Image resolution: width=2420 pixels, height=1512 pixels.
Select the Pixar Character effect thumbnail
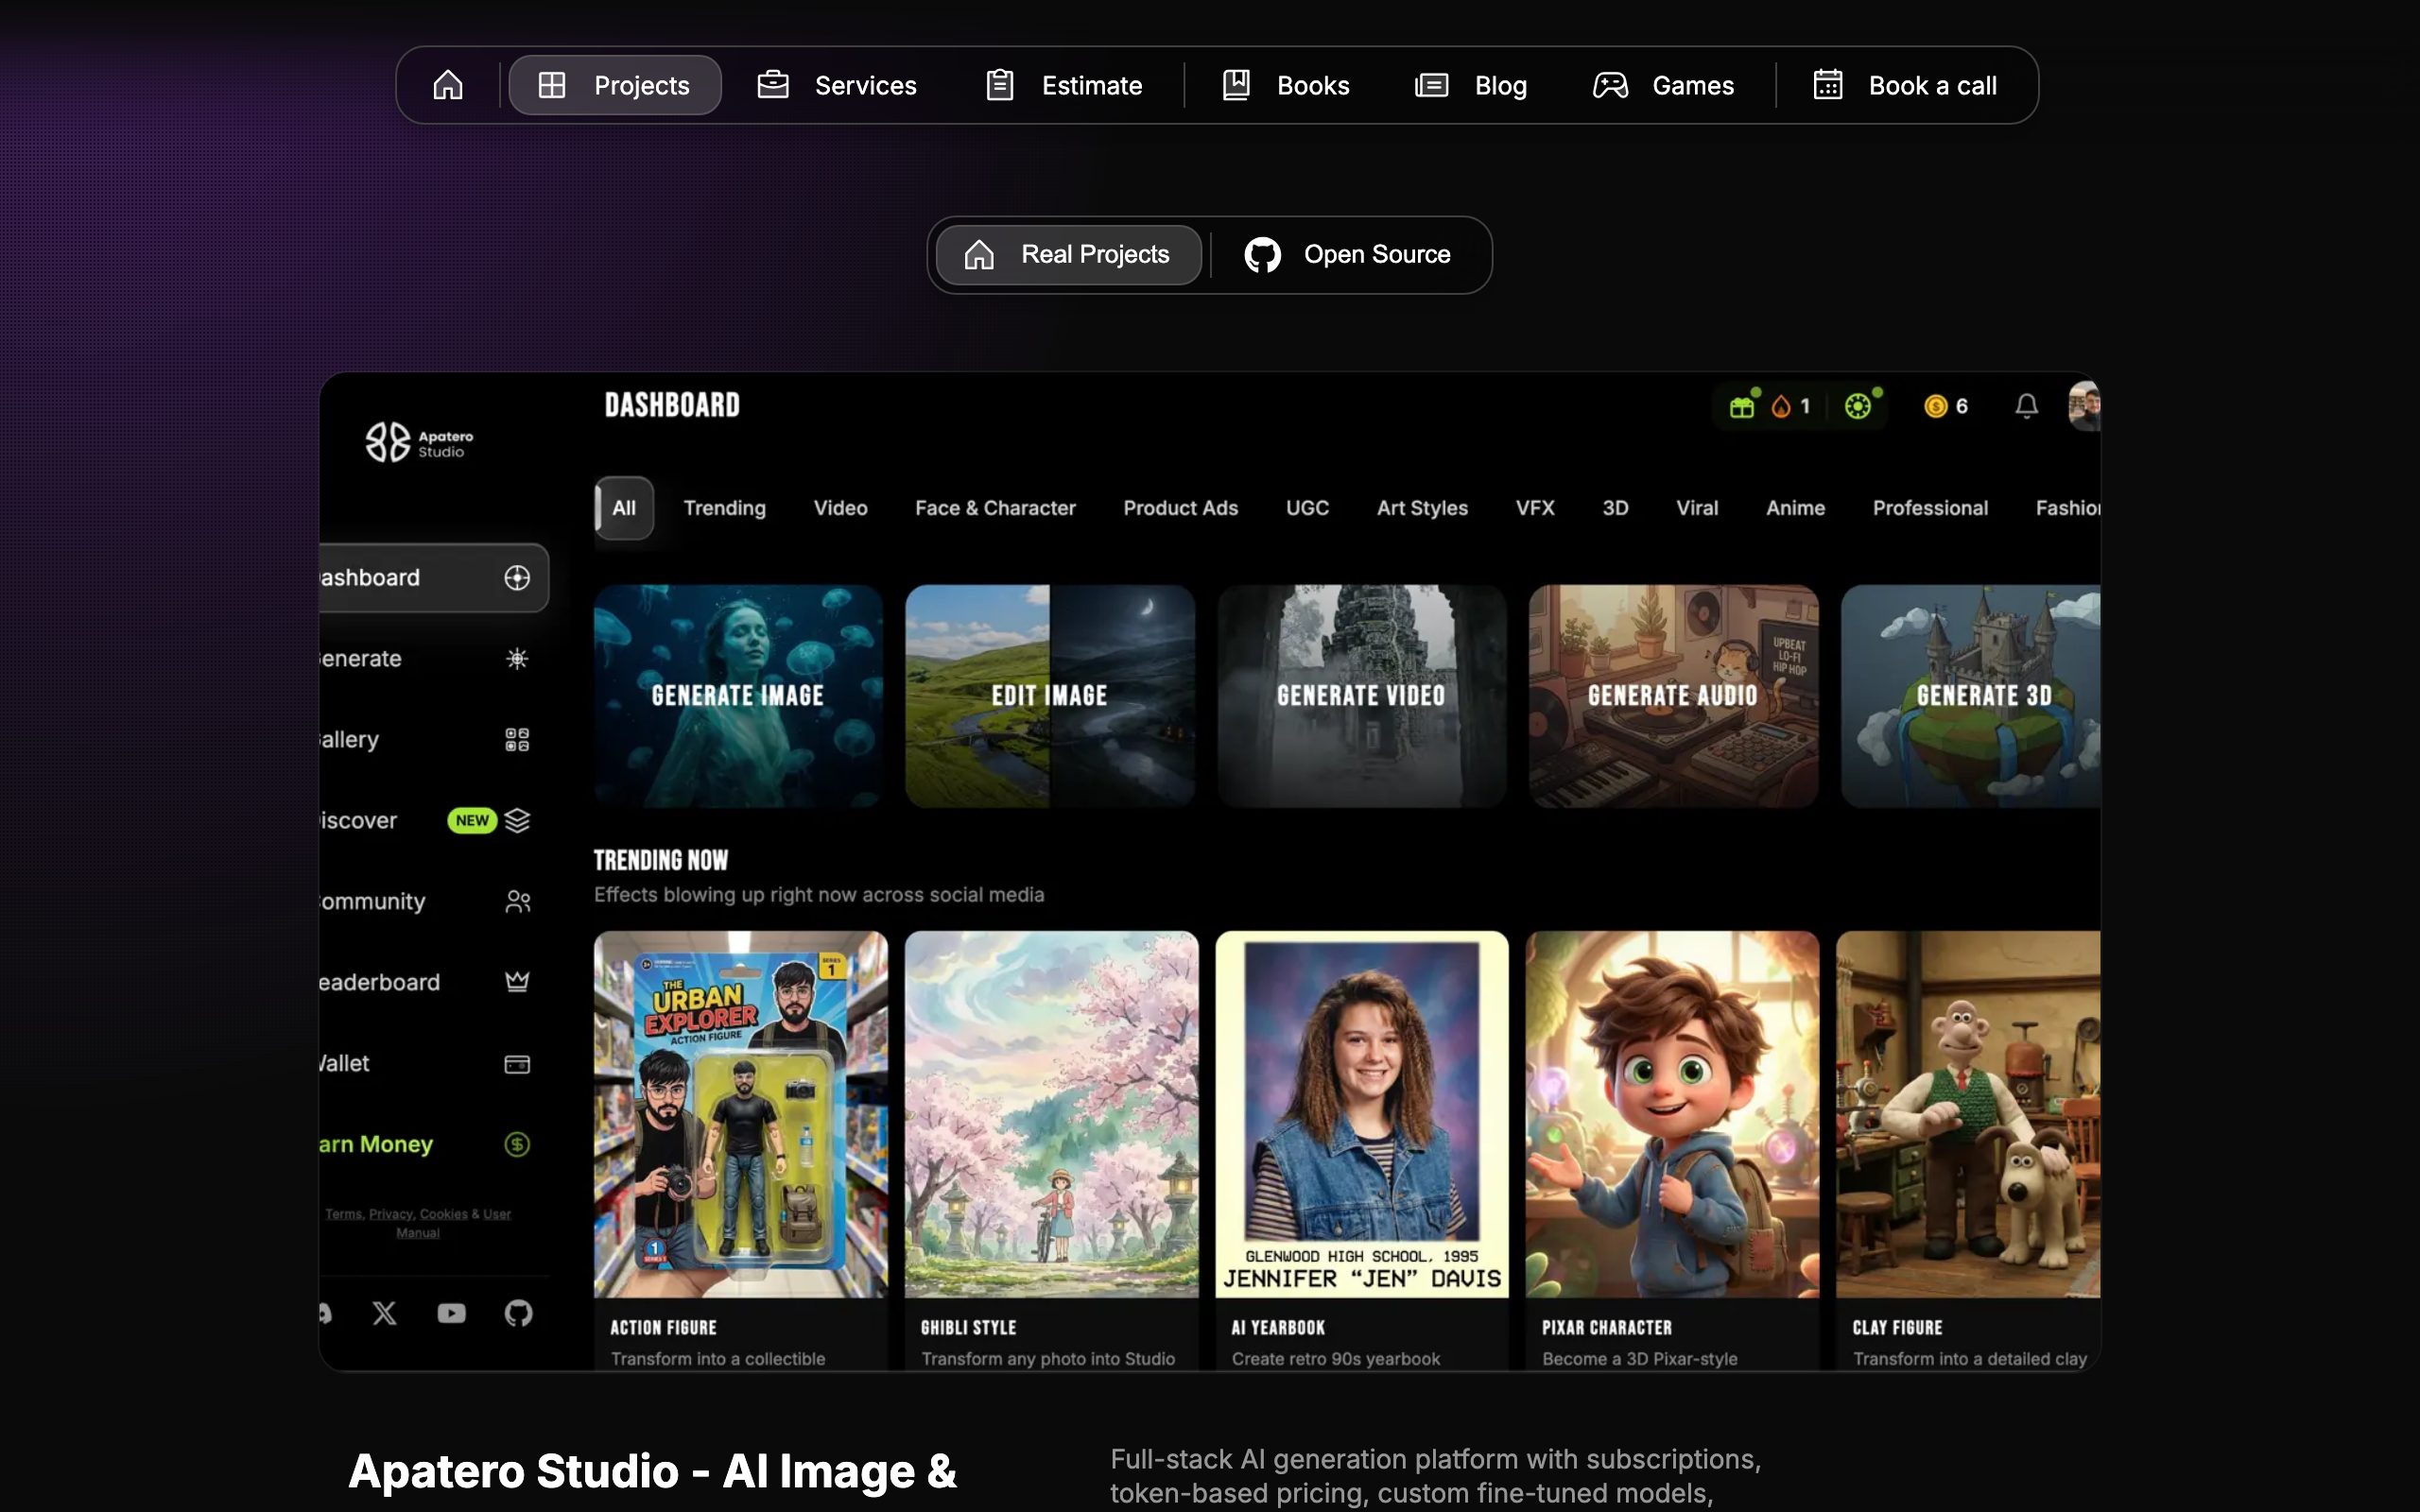click(x=1673, y=1114)
